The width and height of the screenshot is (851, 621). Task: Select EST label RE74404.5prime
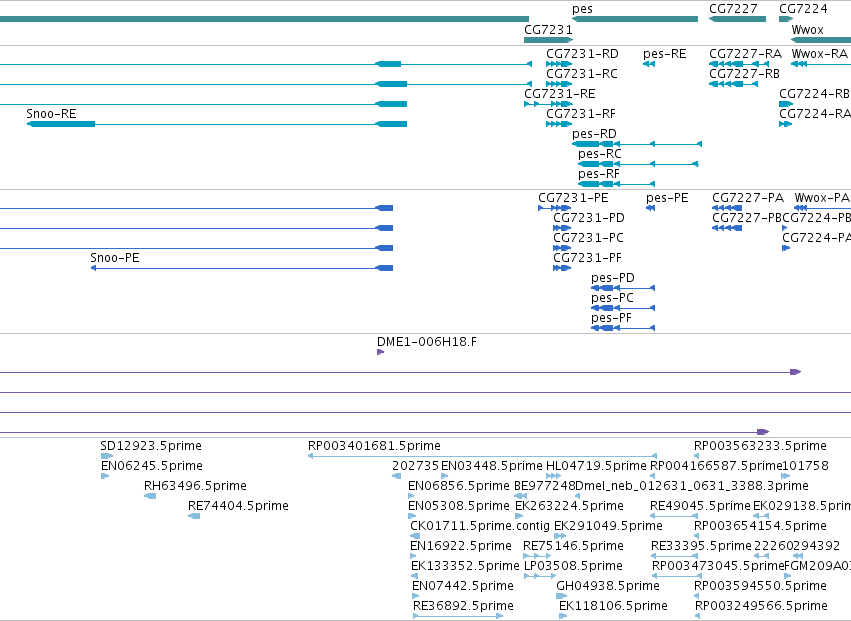coord(238,506)
